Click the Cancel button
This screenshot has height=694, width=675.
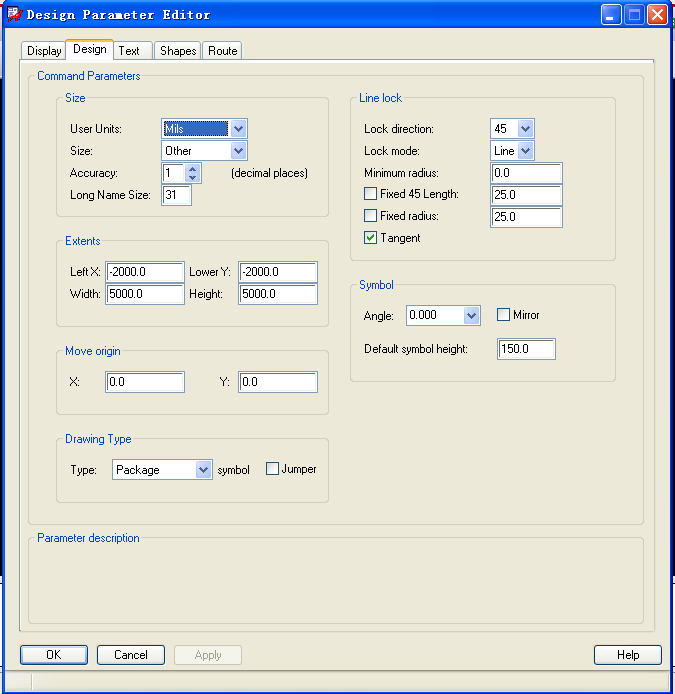(x=131, y=655)
